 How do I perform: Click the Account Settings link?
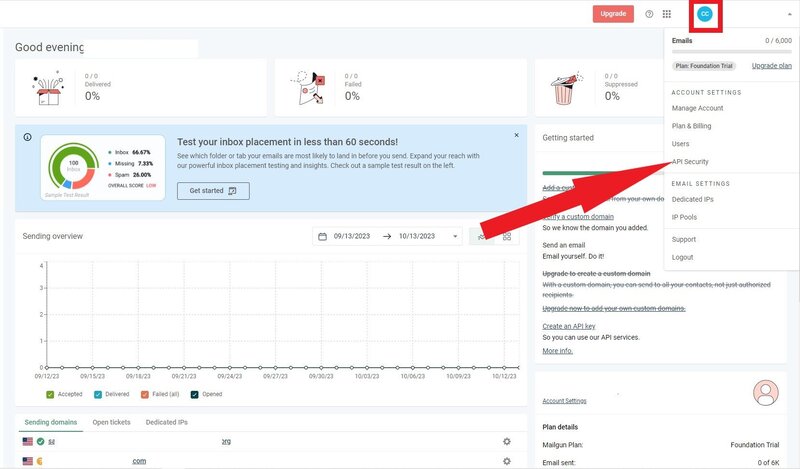[x=564, y=401]
